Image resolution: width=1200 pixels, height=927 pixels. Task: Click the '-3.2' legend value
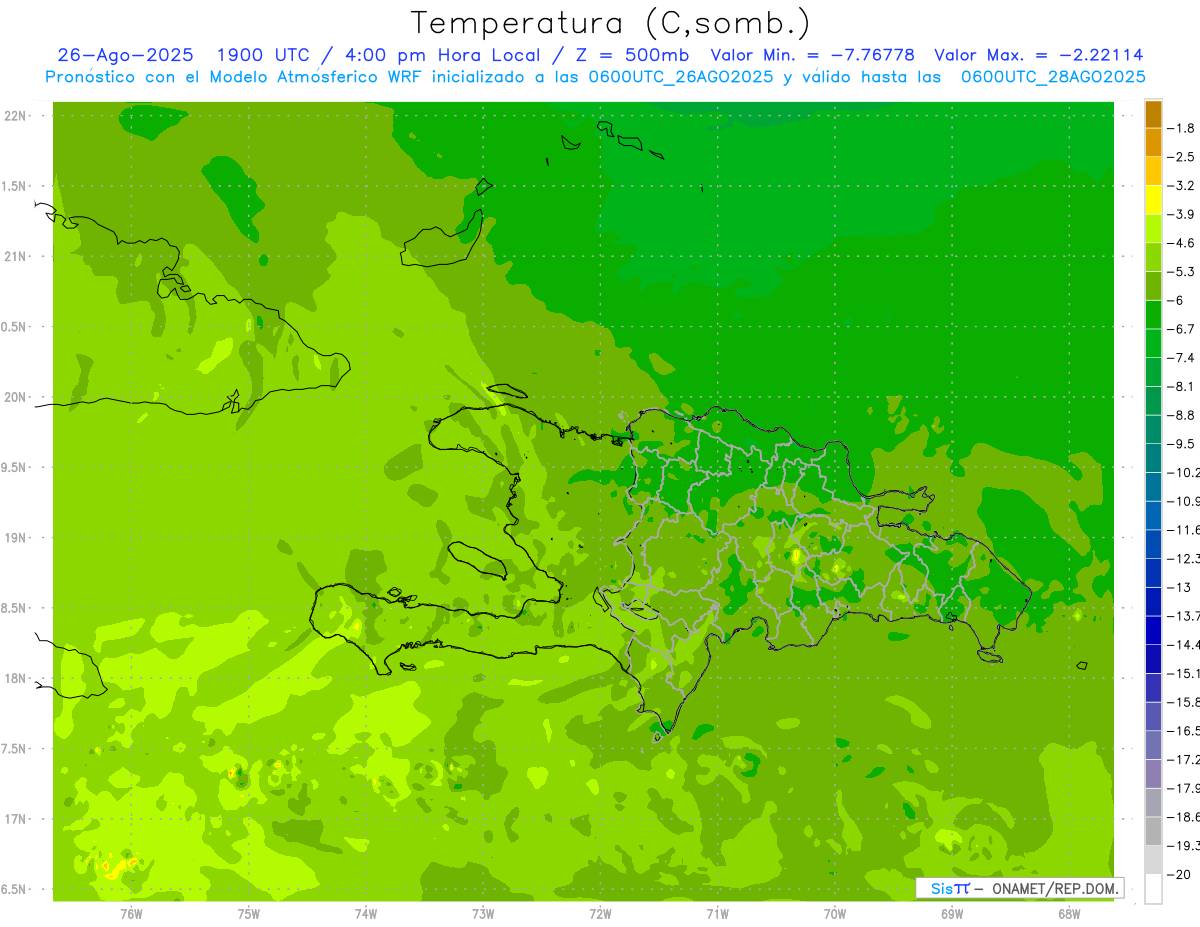pos(1182,186)
